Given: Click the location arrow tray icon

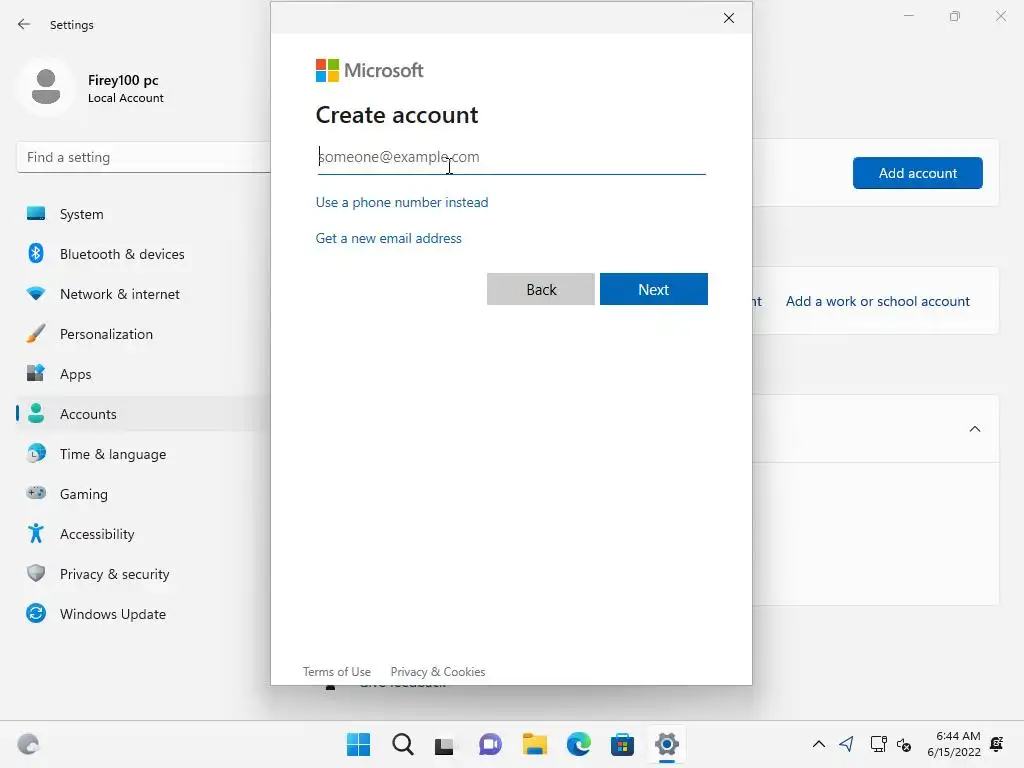Looking at the screenshot, I should 846,744.
